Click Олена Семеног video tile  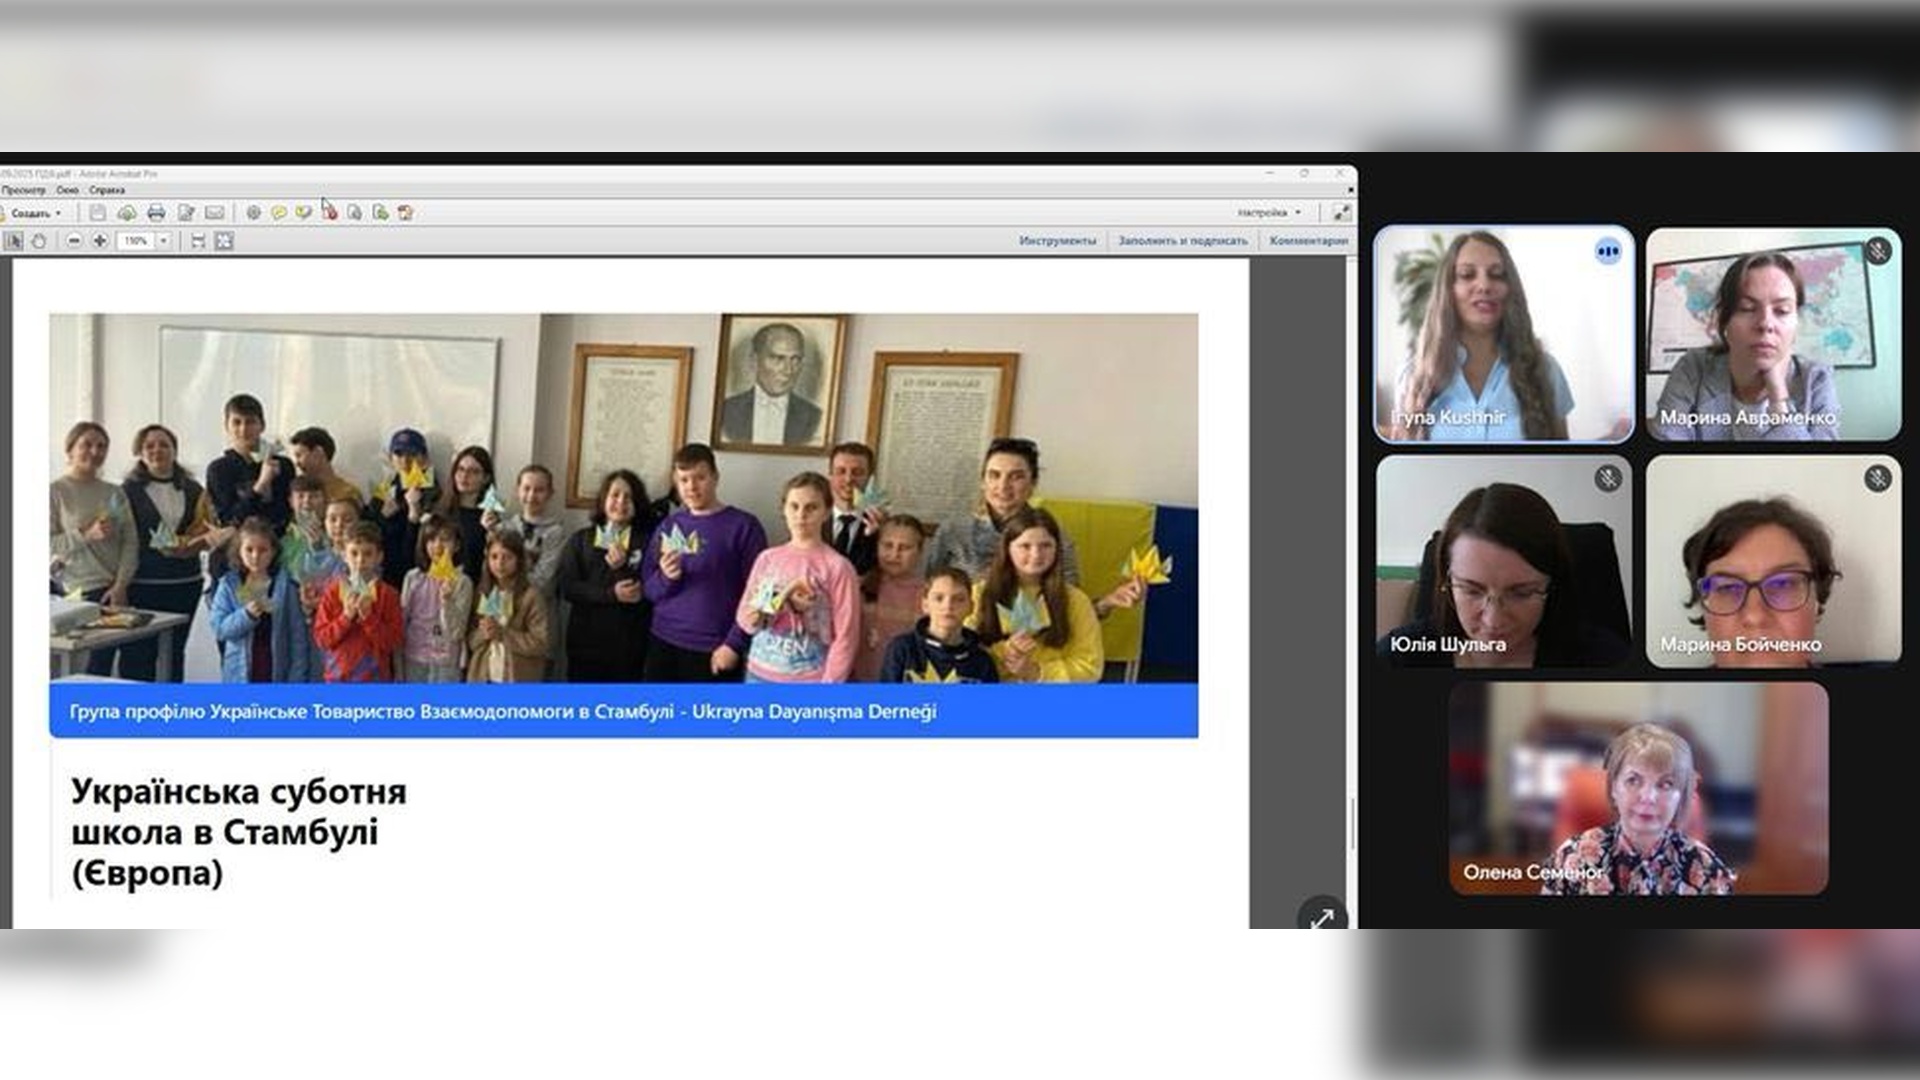1638,788
